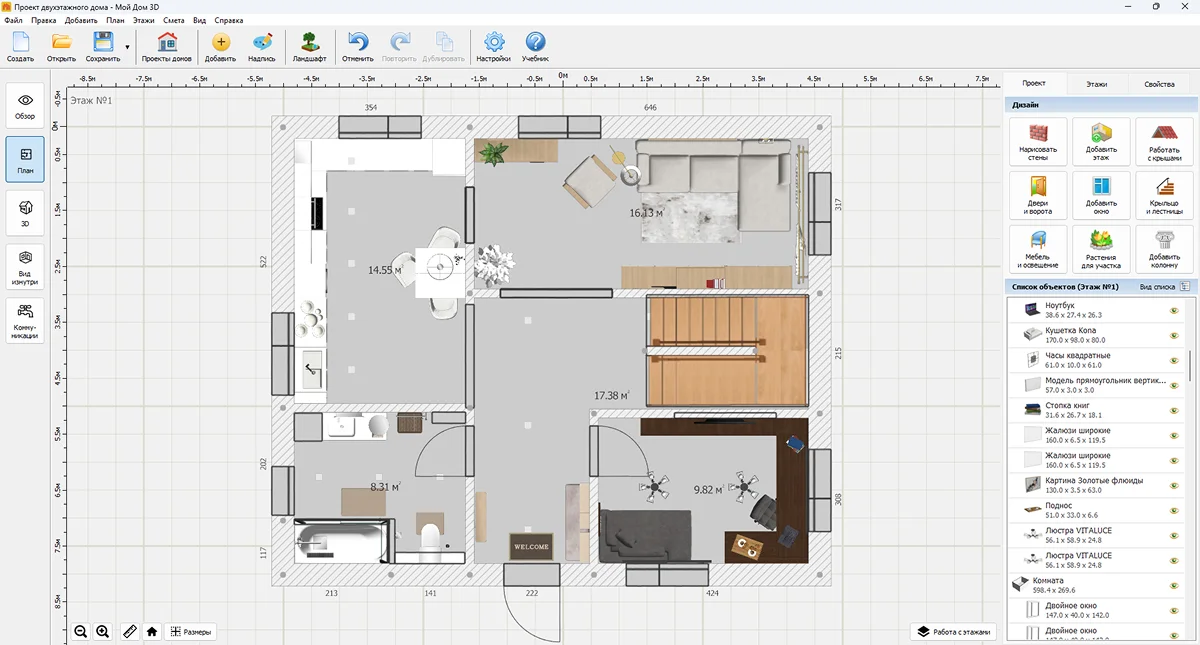Click the Добавить колонну button
This screenshot has width=1200, height=645.
click(1164, 250)
